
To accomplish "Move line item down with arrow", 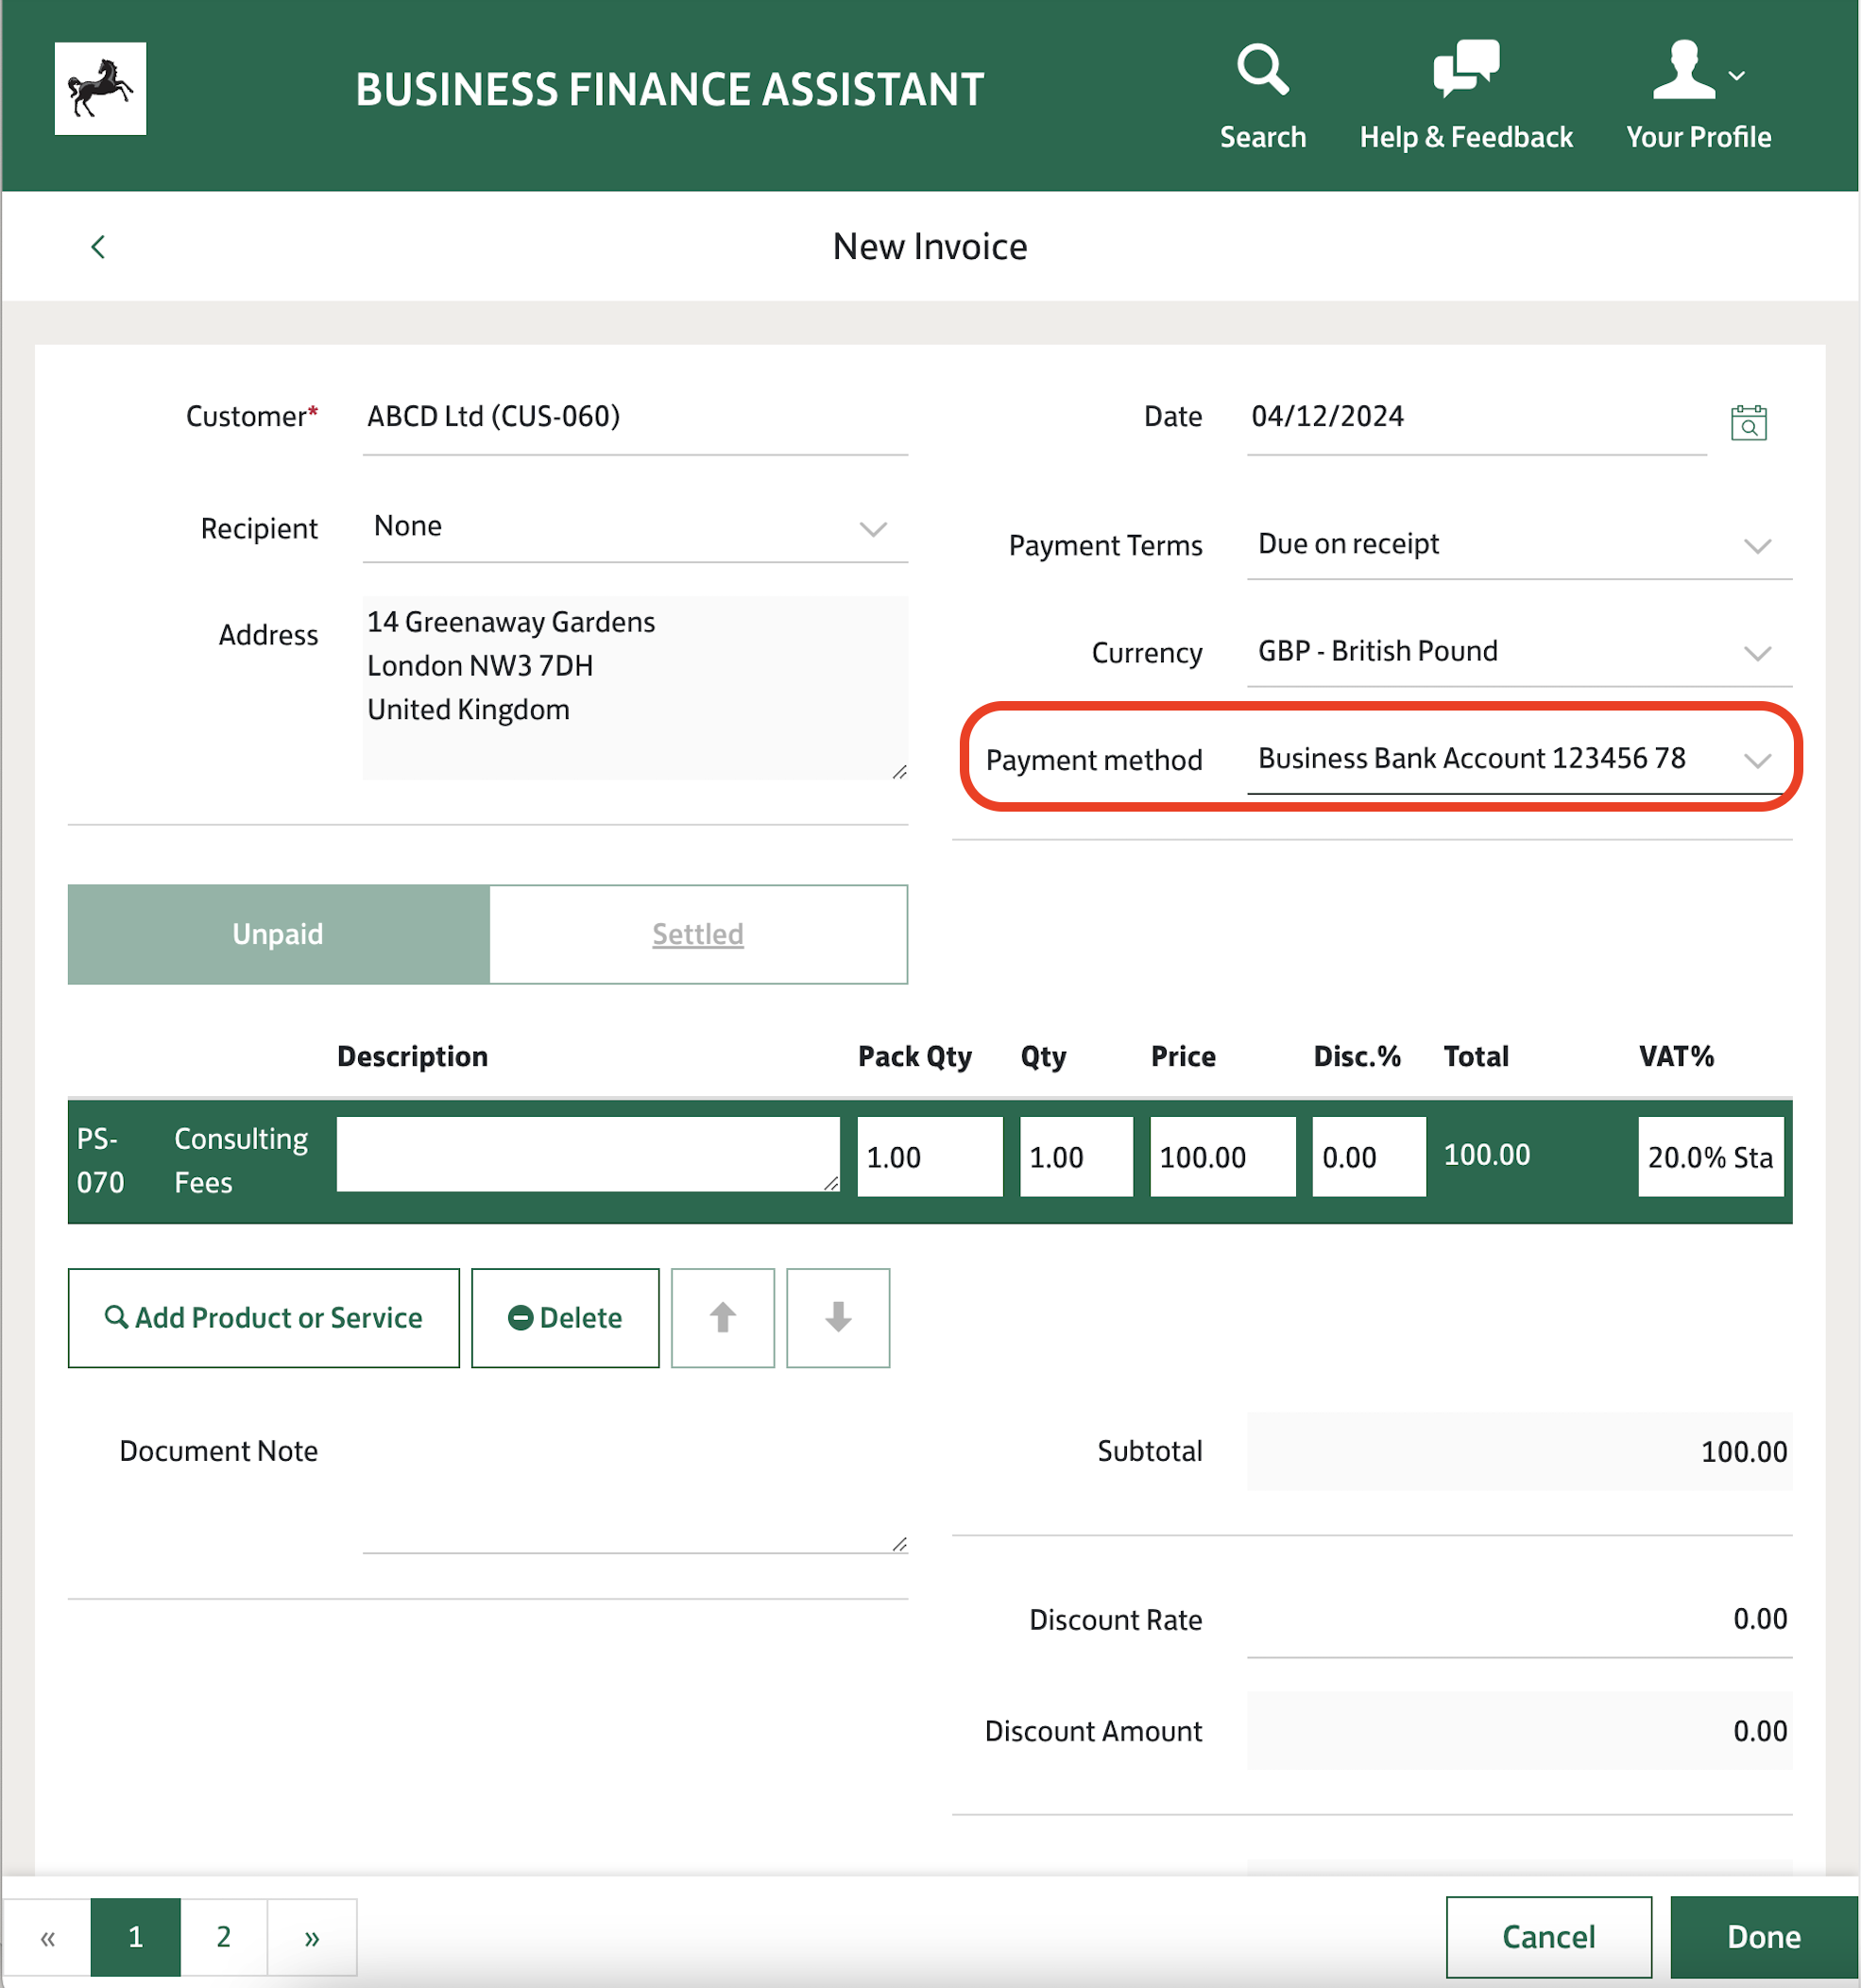I will [x=838, y=1317].
